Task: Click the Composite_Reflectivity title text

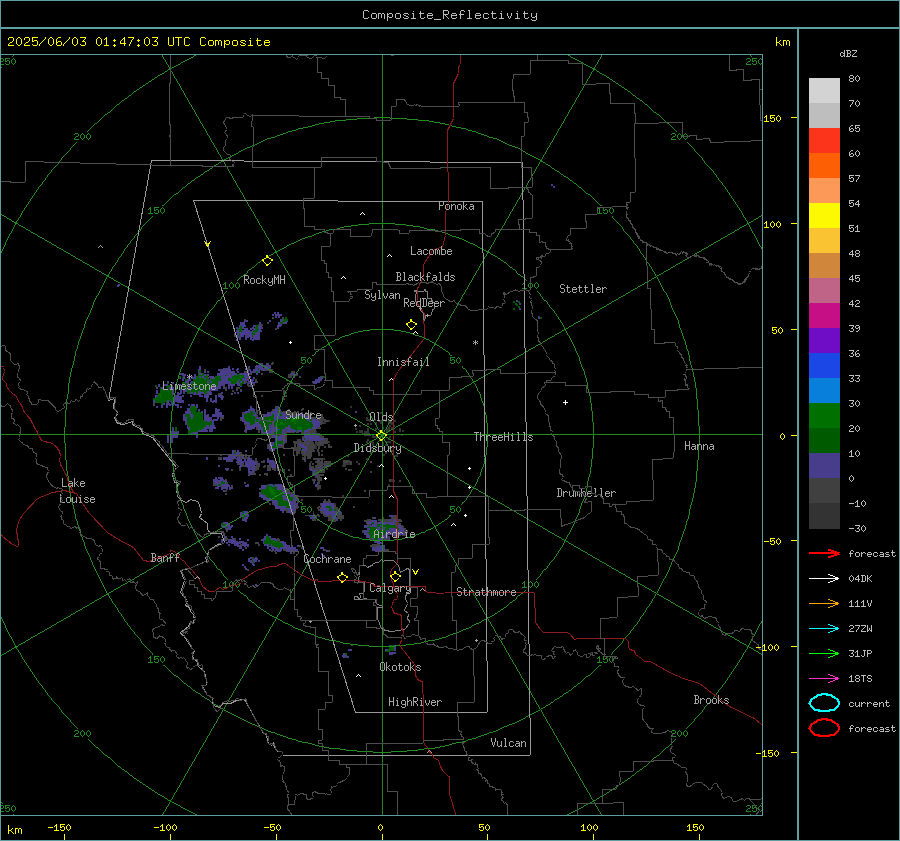Action: point(450,15)
